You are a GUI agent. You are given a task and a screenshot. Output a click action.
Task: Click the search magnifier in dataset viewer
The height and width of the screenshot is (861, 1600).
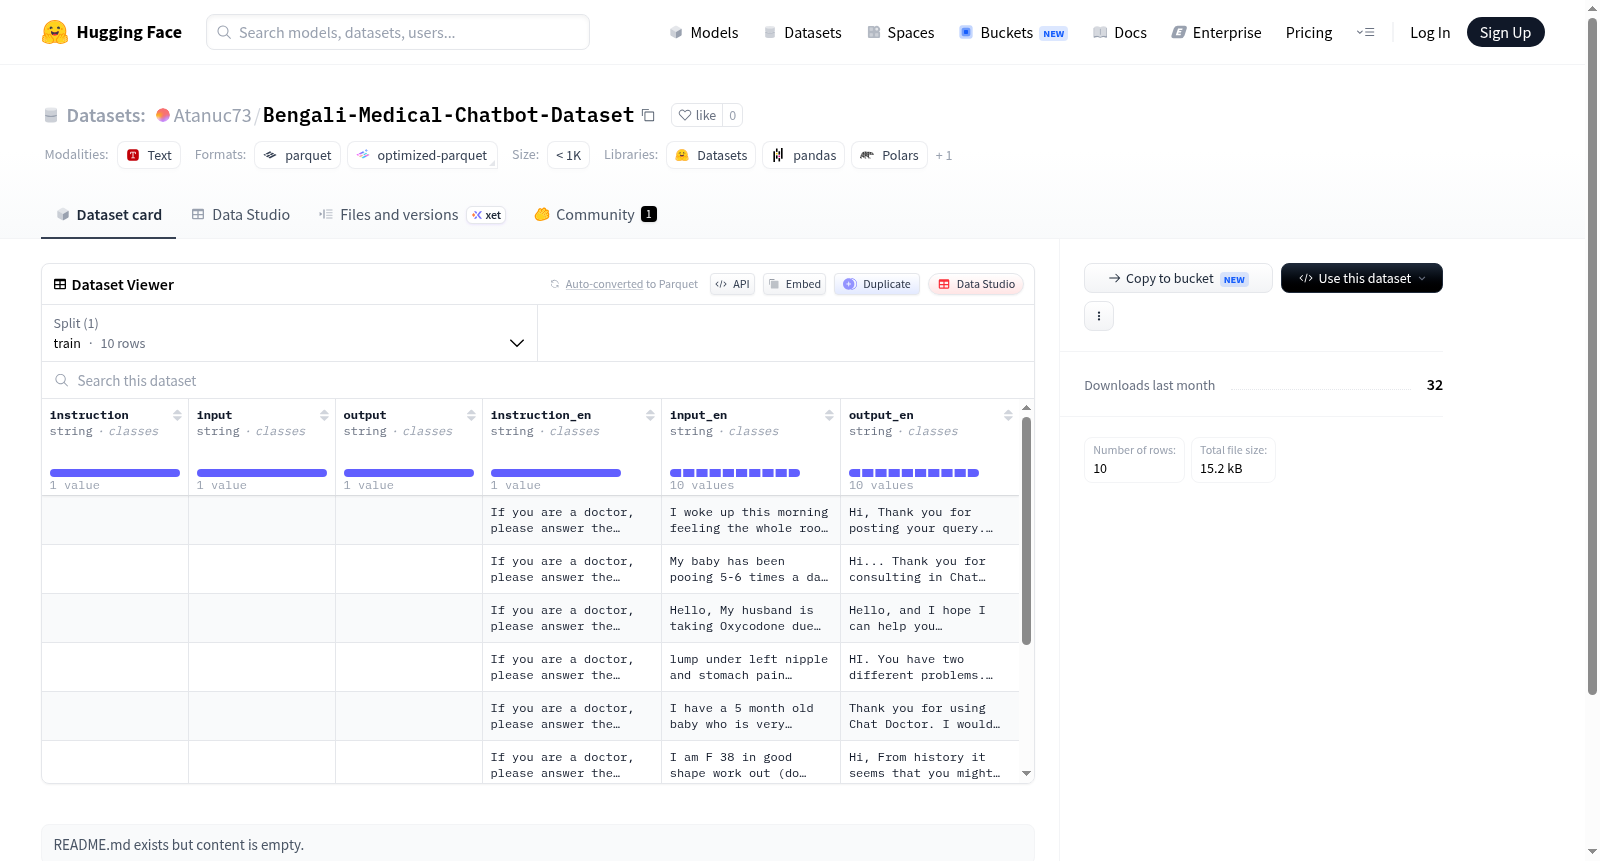(62, 380)
